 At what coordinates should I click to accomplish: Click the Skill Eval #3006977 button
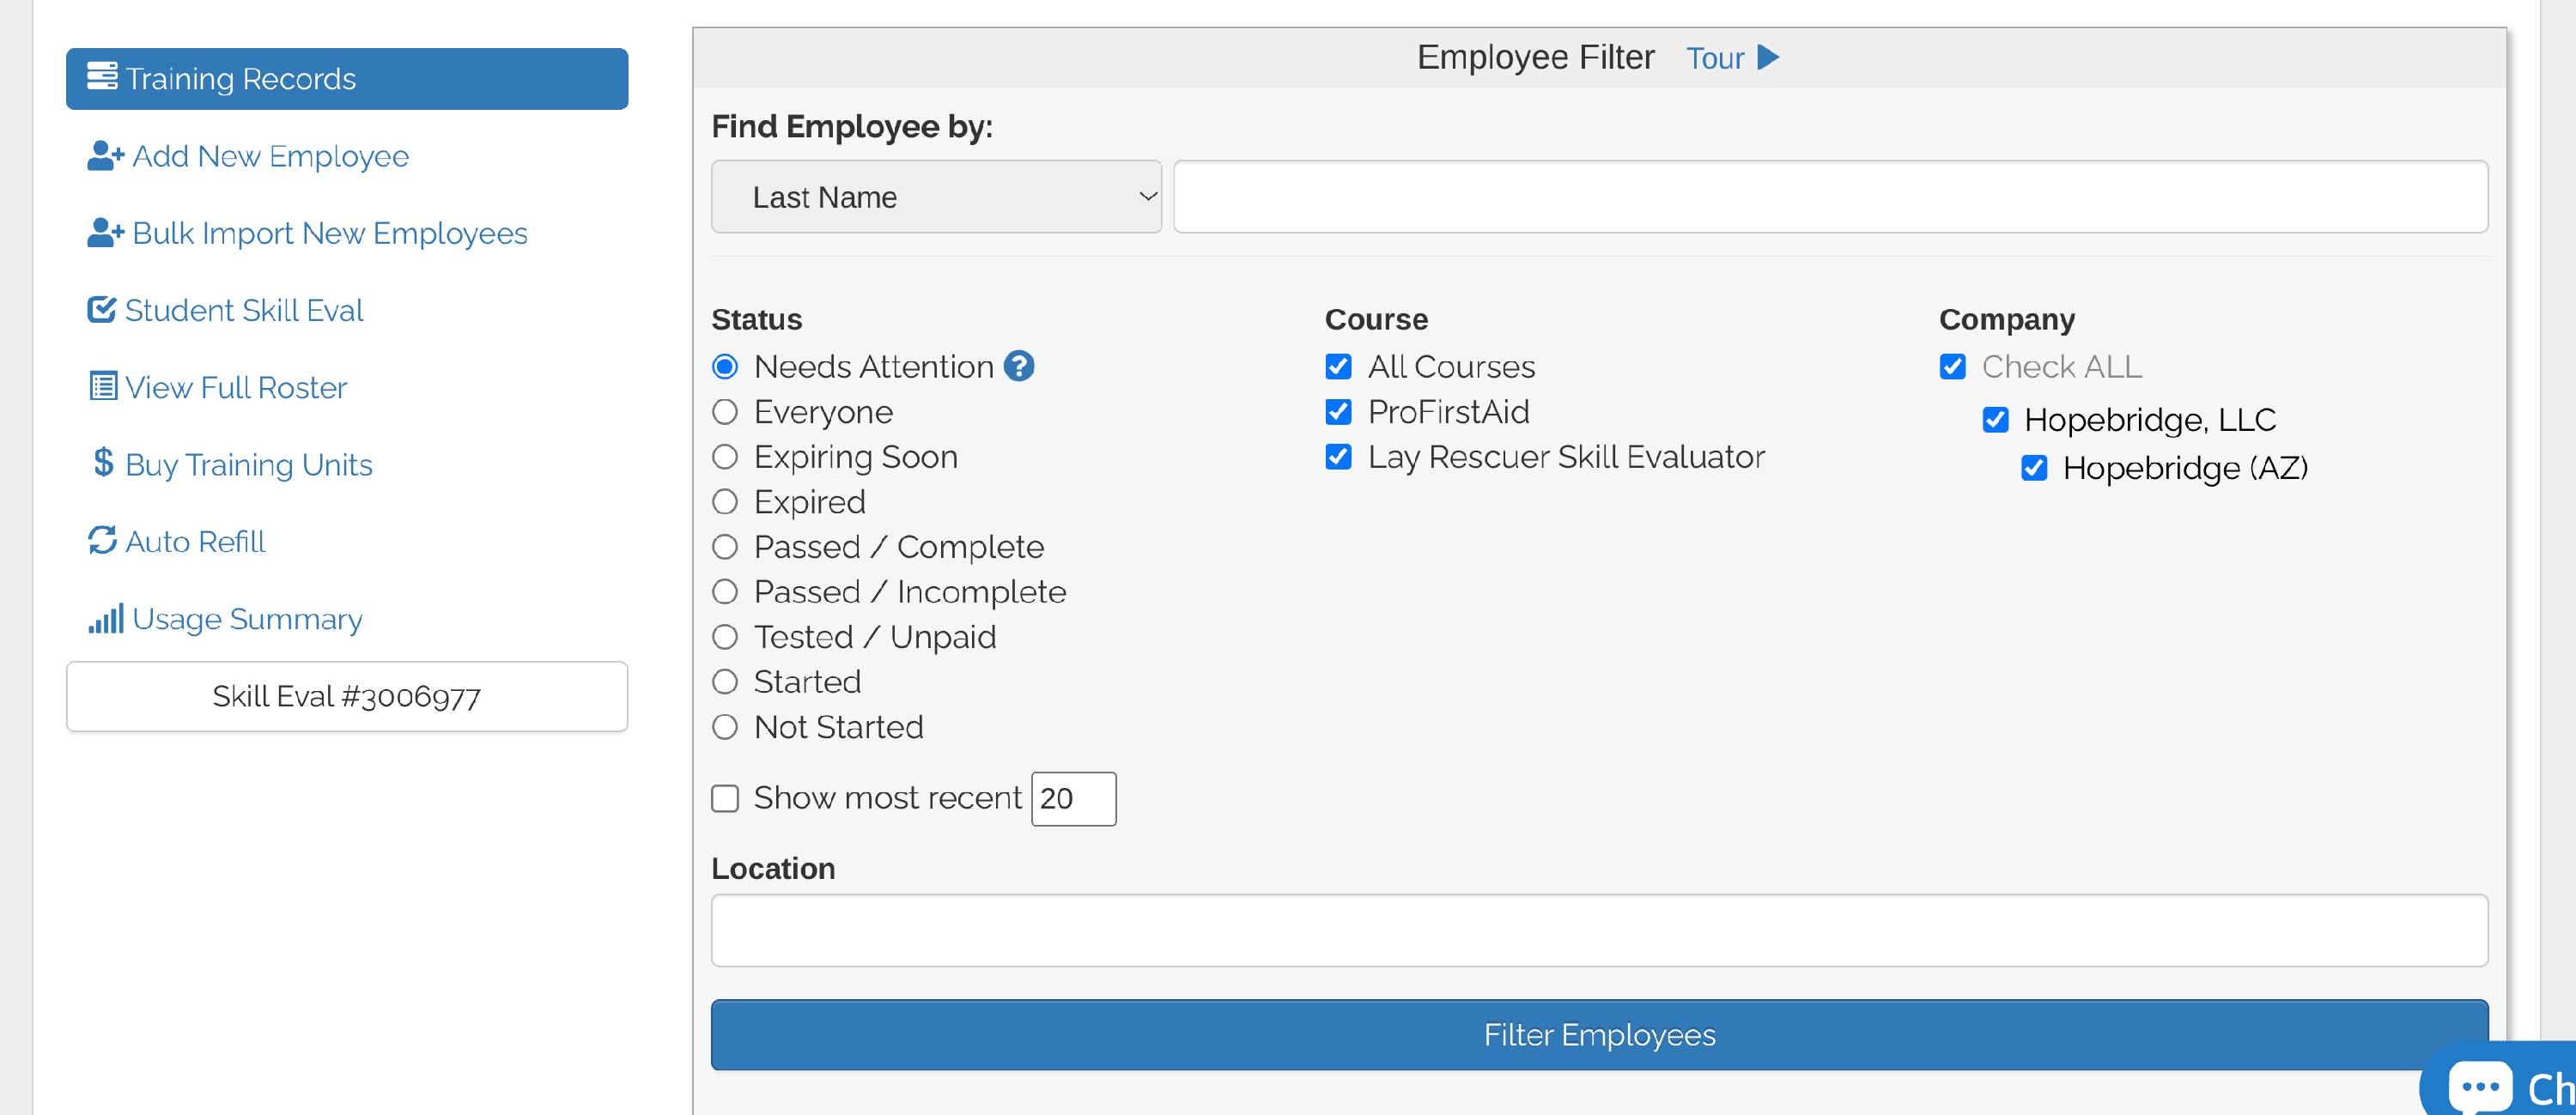point(347,696)
